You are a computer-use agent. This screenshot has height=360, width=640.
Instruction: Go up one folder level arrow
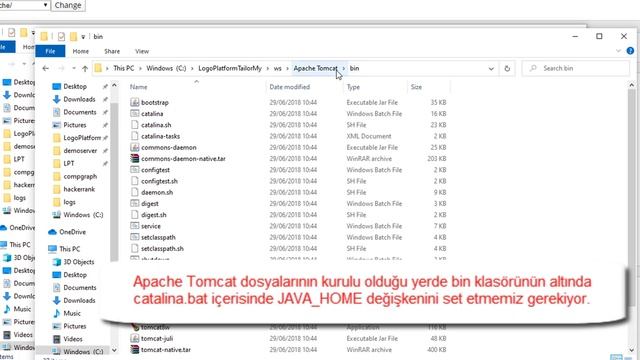pyautogui.click(x=85, y=68)
